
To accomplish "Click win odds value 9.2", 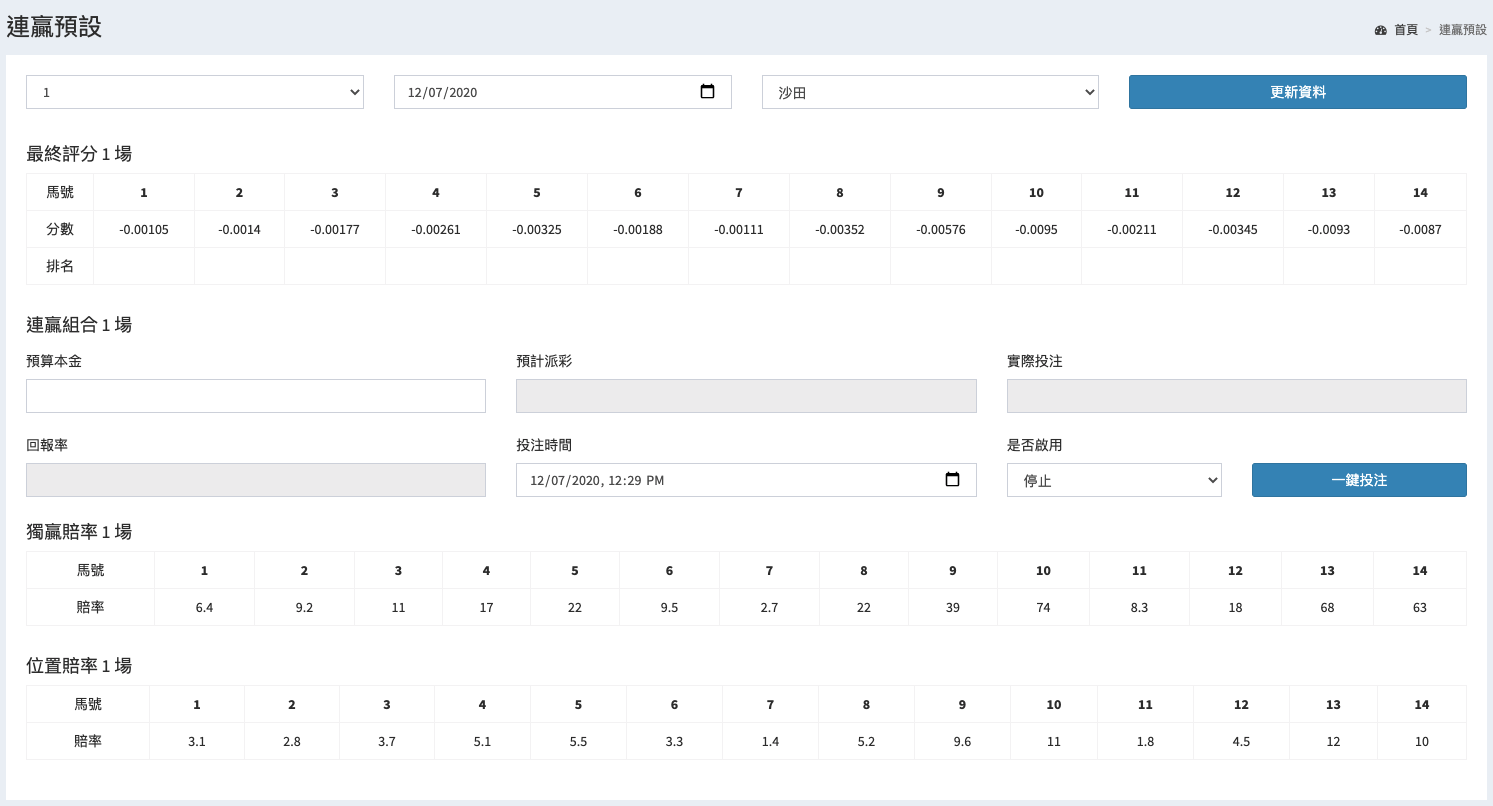I will click(x=304, y=607).
